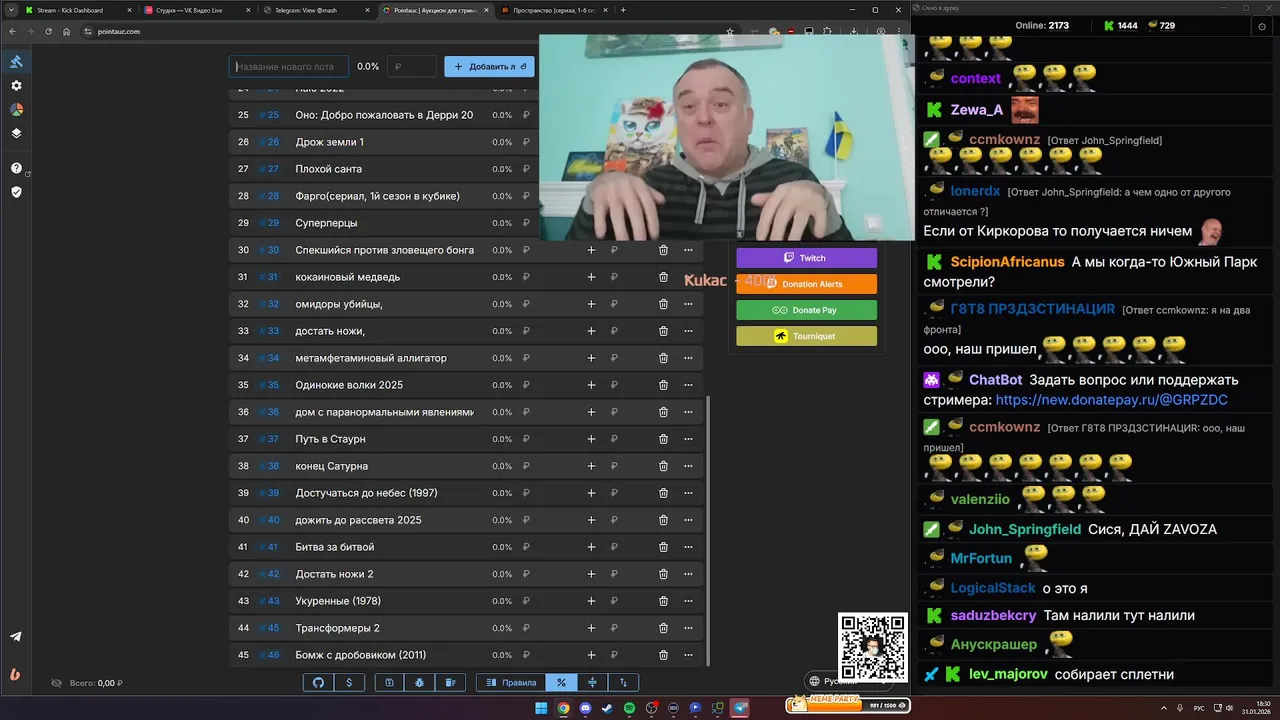
Task: Open the donatepay.ru link in chat
Action: 1111,400
